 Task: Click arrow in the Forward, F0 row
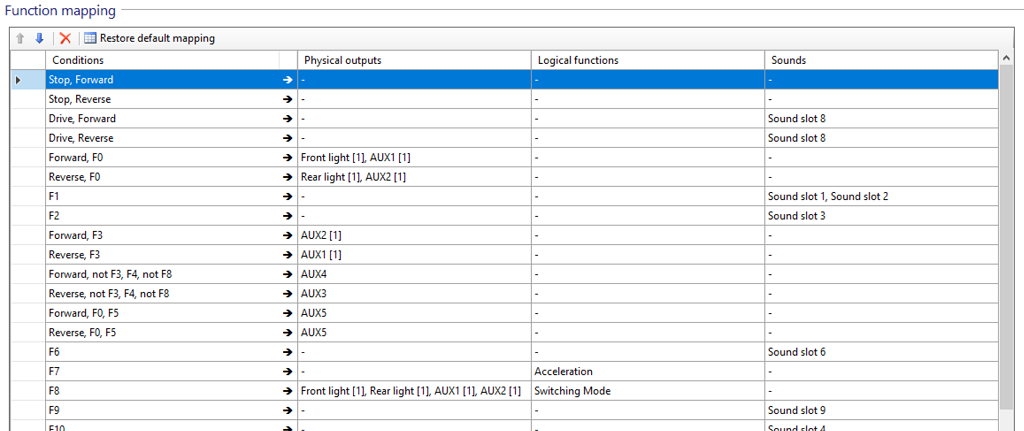click(287, 158)
